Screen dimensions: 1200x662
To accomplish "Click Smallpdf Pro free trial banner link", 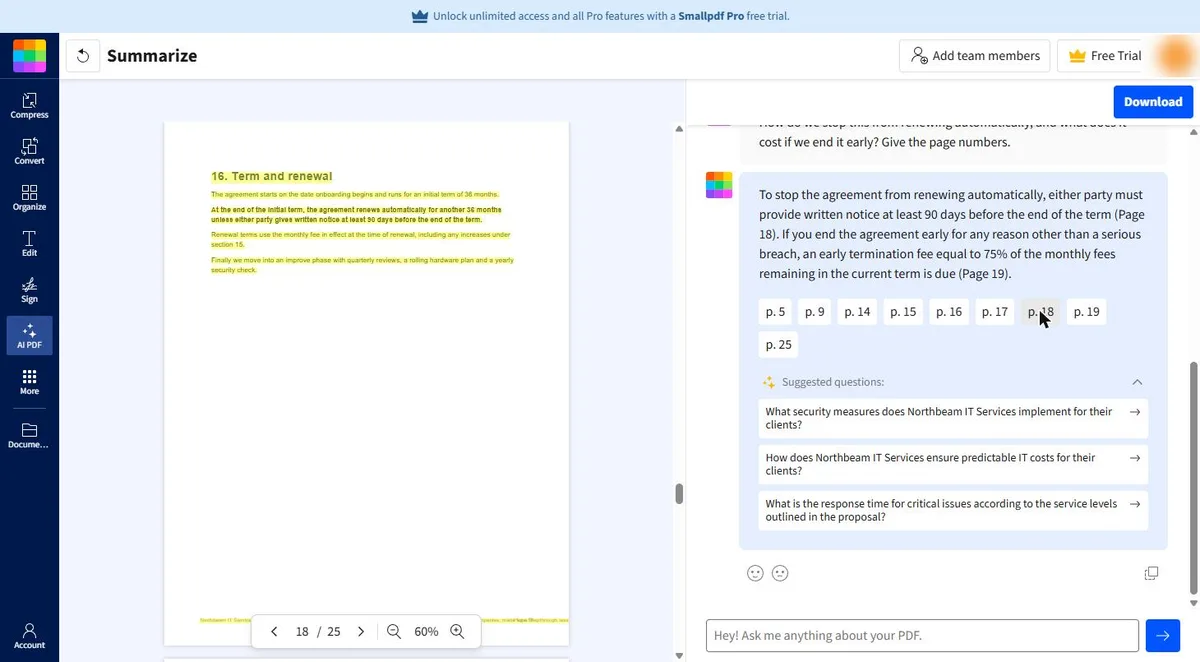I will pos(733,16).
